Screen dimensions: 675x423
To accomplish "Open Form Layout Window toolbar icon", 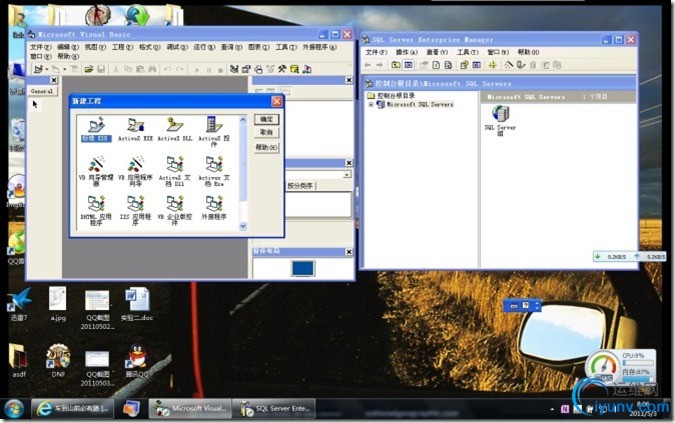I will coord(258,69).
